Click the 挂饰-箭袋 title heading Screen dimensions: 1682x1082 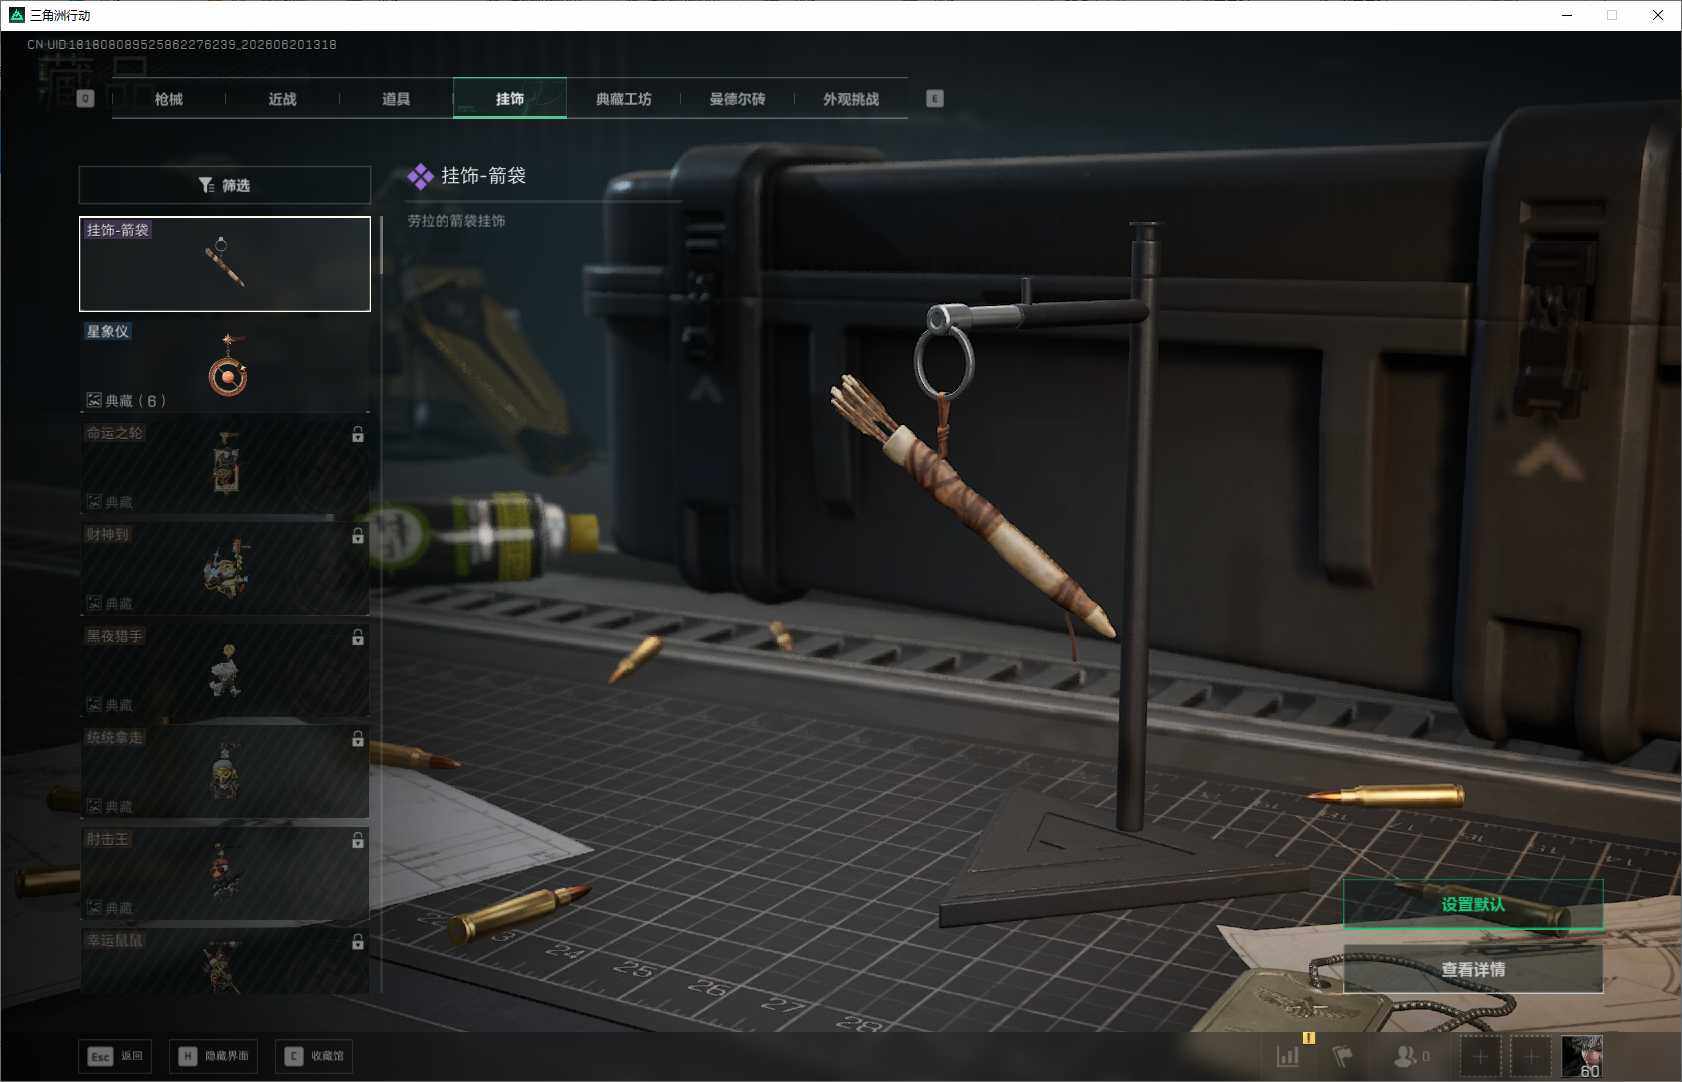click(x=484, y=175)
